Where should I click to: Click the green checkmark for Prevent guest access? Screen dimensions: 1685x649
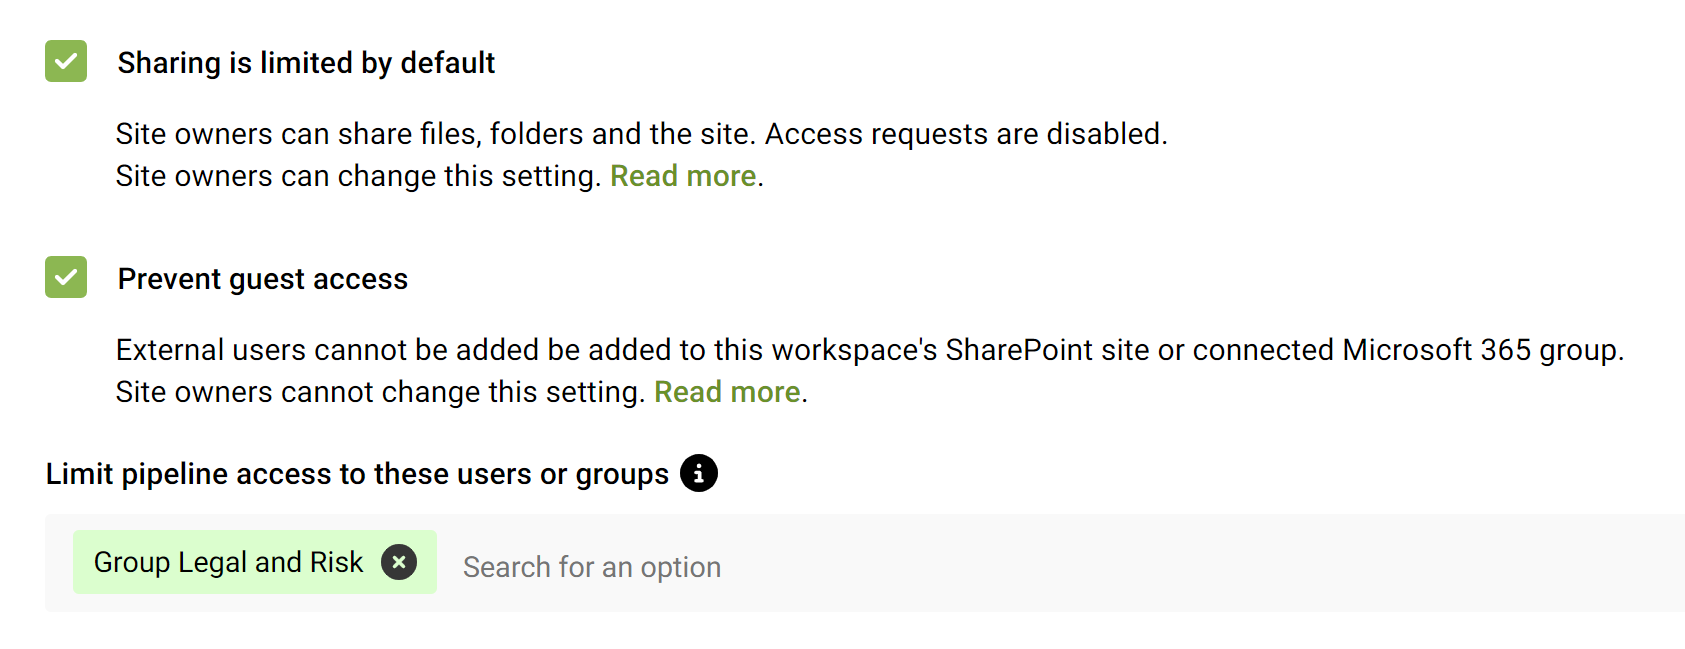tap(65, 278)
